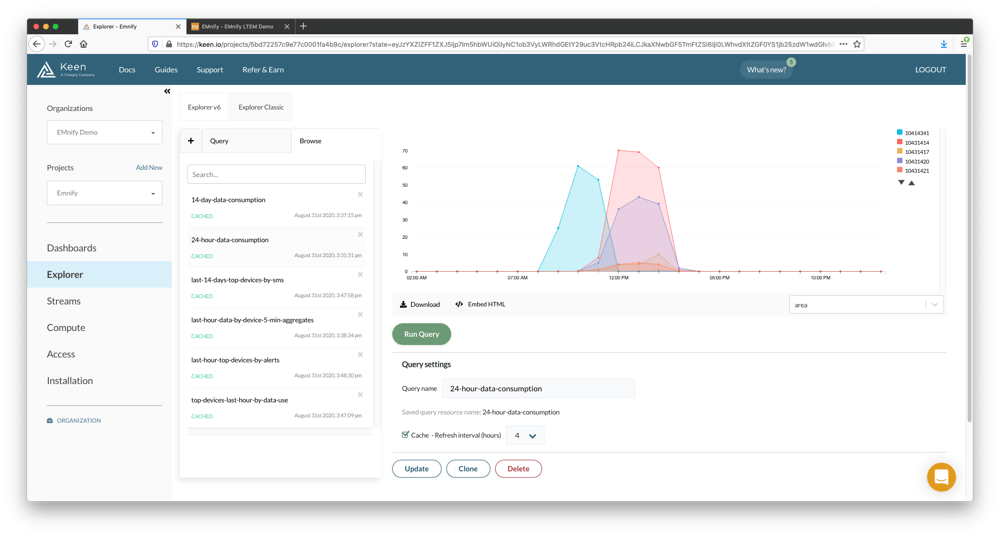This screenshot has width=1000, height=537.
Task: Click the What's new? button
Action: (x=767, y=70)
